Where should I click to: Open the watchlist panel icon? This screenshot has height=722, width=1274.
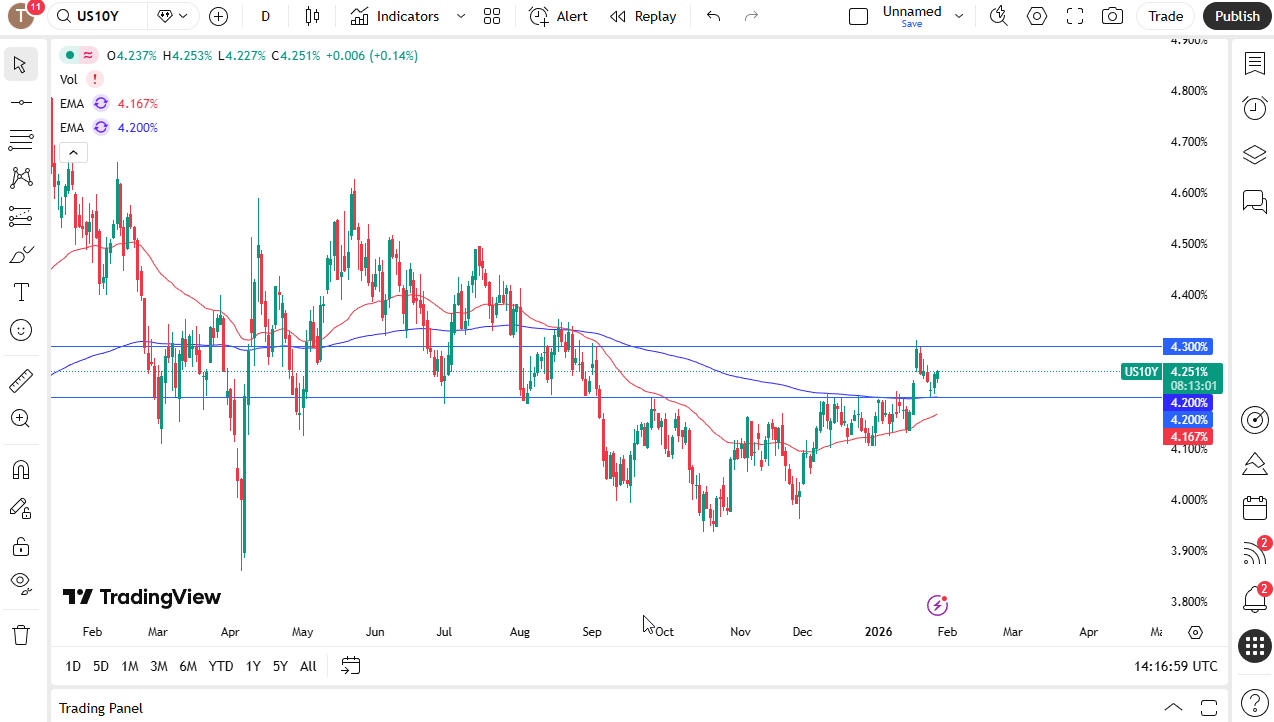[1254, 64]
